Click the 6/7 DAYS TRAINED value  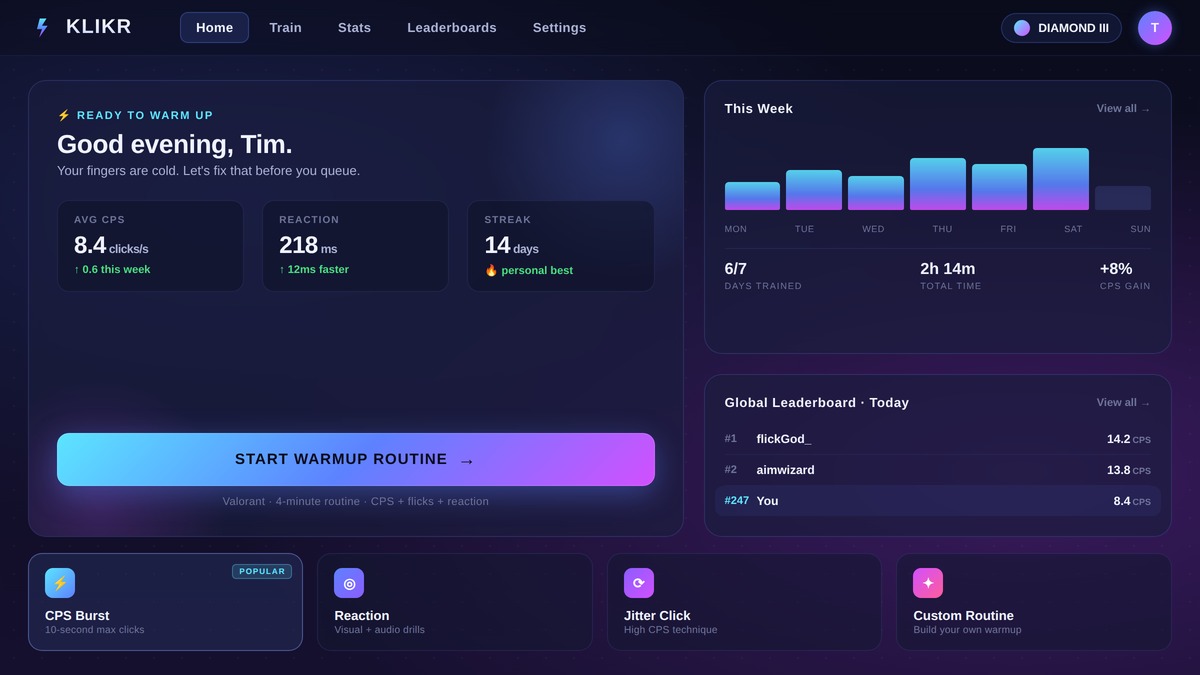(736, 269)
